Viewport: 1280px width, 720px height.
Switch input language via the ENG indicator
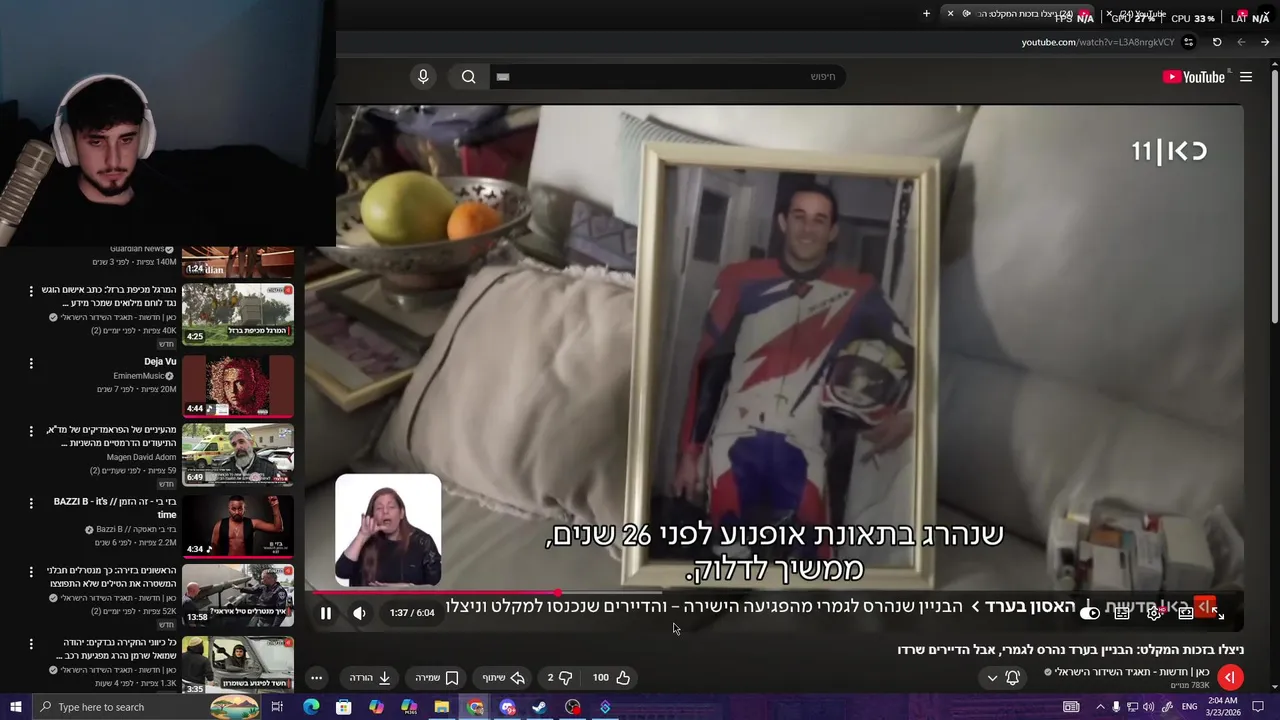[1190, 707]
